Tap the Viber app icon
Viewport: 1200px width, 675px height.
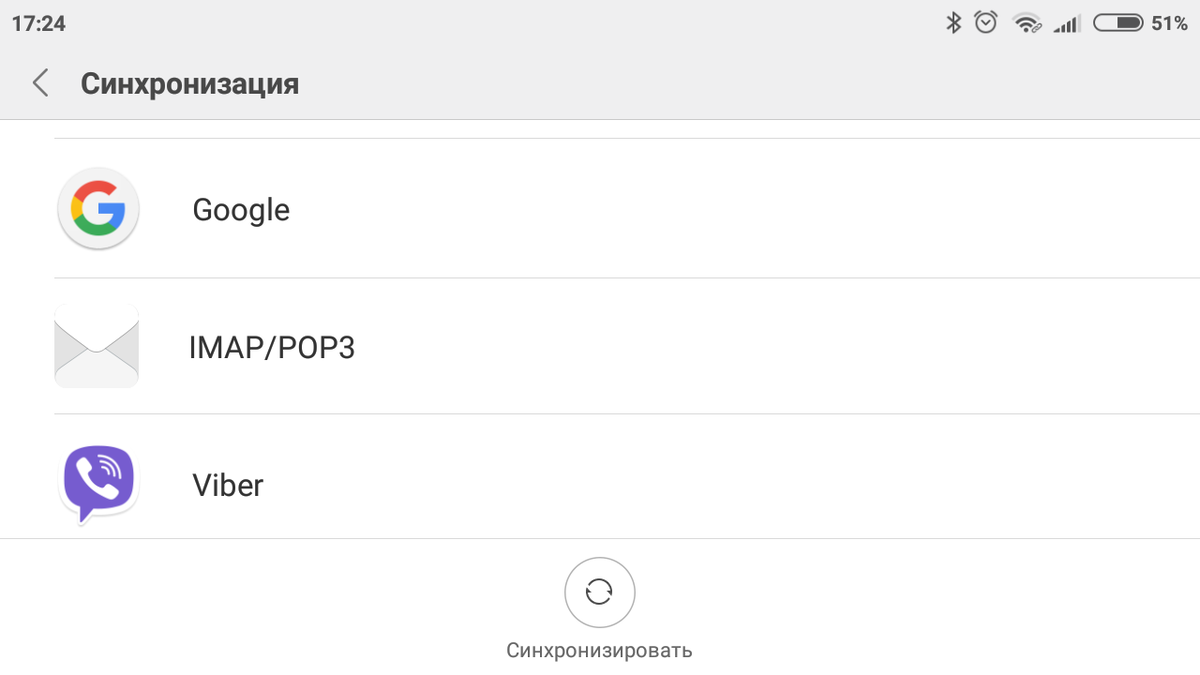(x=98, y=484)
